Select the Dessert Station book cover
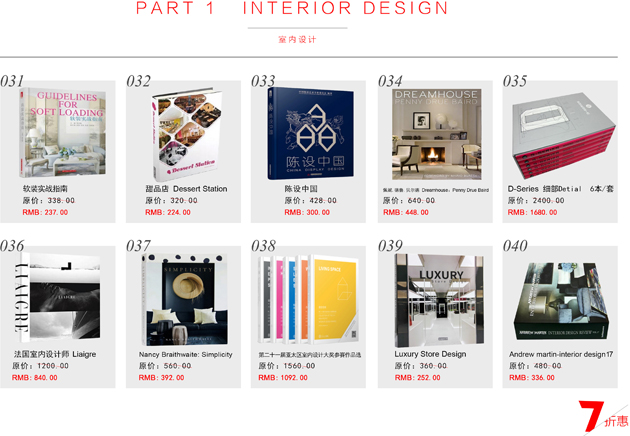 186,134
